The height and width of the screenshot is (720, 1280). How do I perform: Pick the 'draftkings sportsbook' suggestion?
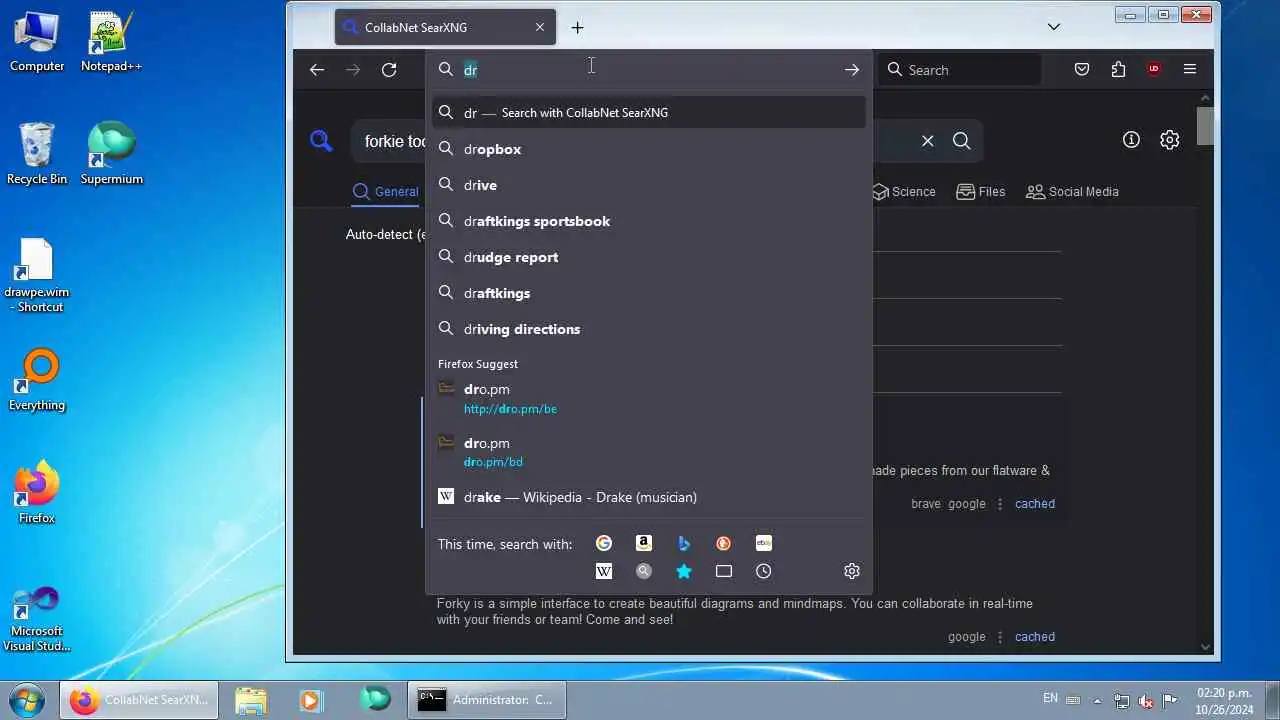pos(649,221)
